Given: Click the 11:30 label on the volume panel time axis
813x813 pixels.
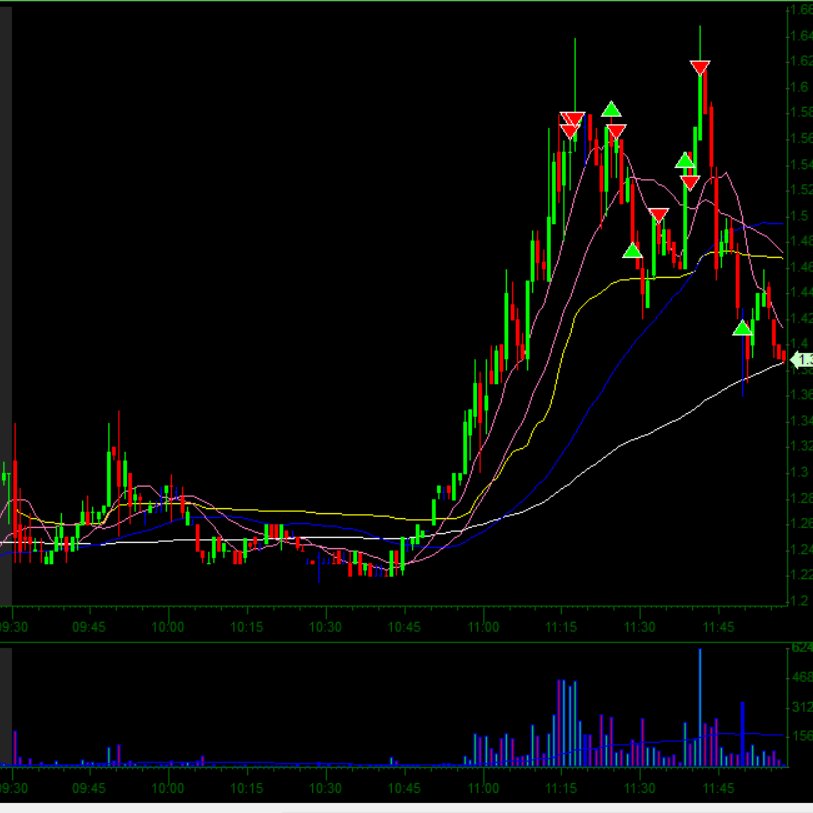Looking at the screenshot, I should click(639, 789).
